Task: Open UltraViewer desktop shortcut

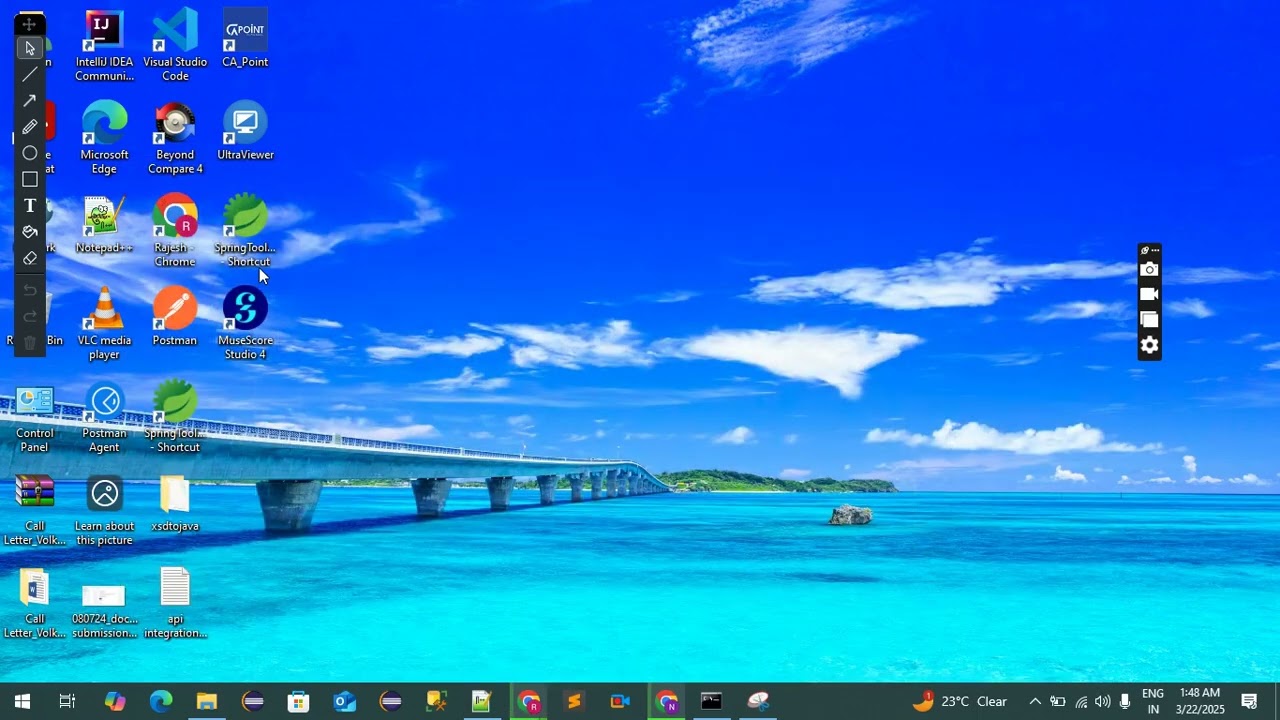Action: click(x=245, y=132)
